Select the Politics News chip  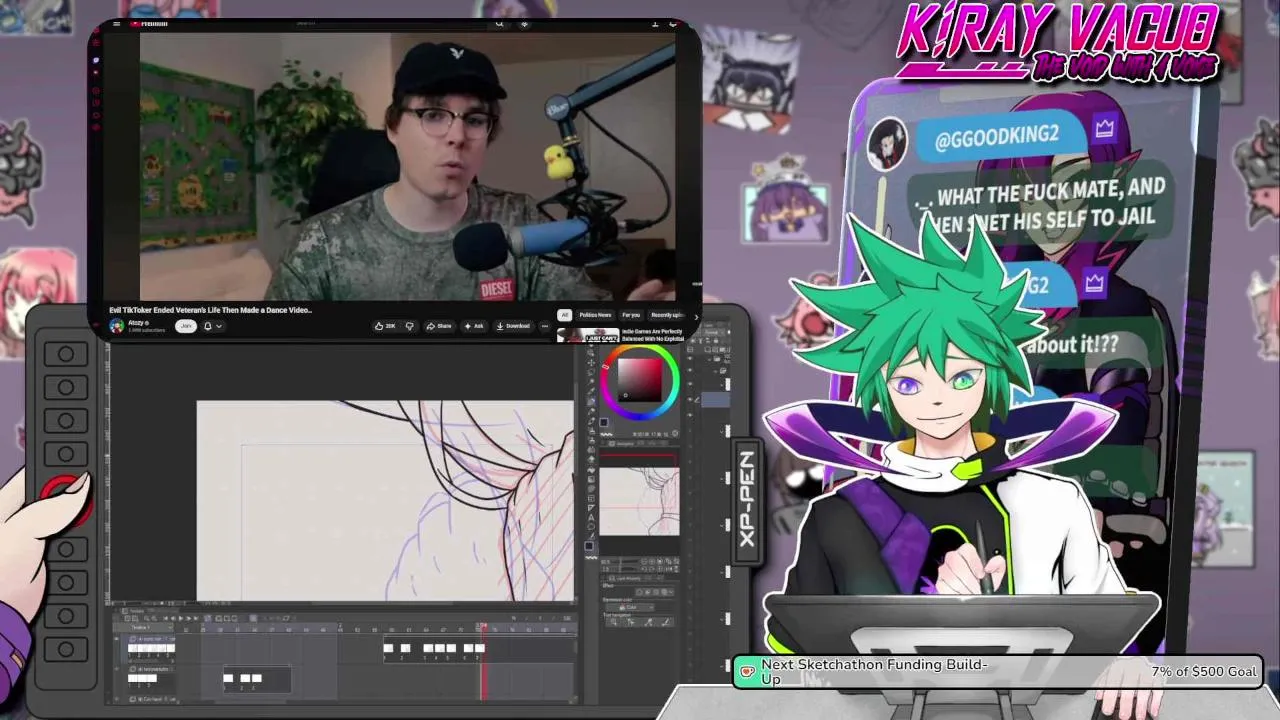tap(595, 315)
